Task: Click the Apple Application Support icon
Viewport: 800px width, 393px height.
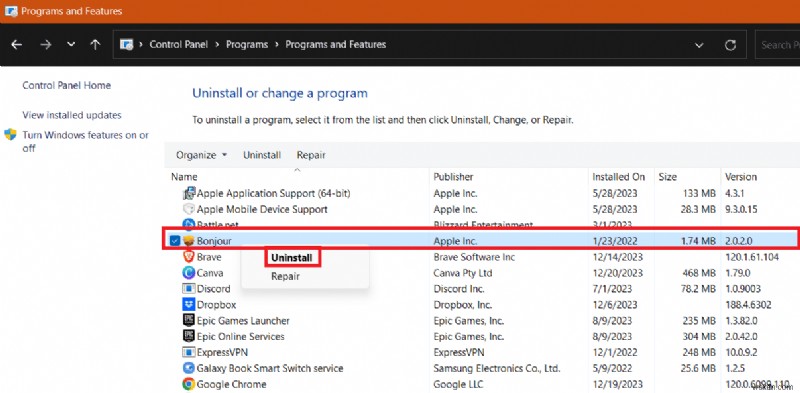Action: (x=189, y=193)
